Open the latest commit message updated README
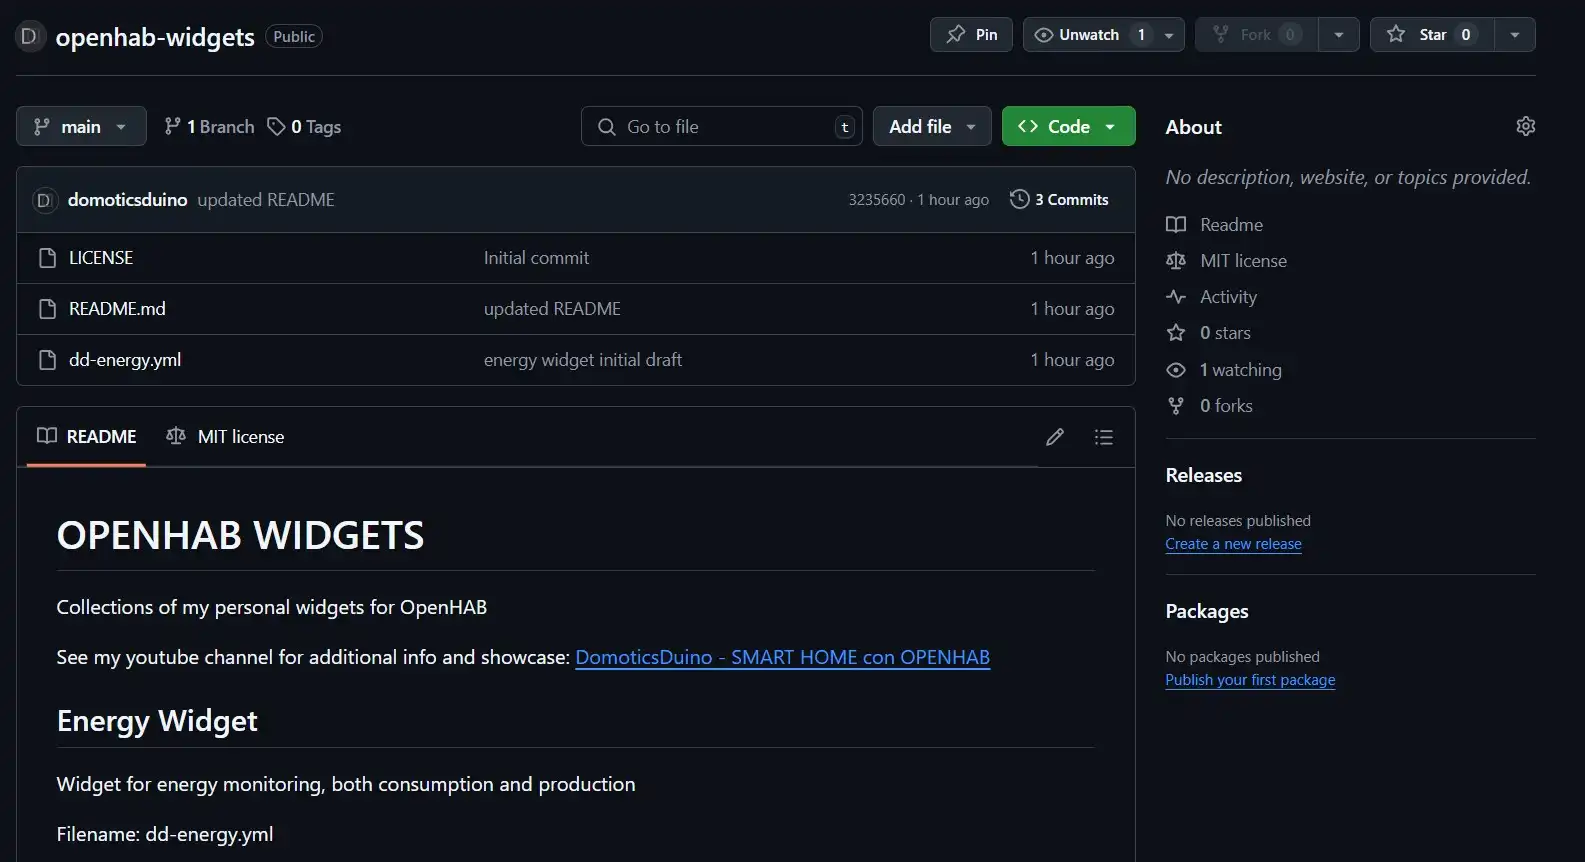Image resolution: width=1585 pixels, height=862 pixels. [x=266, y=200]
